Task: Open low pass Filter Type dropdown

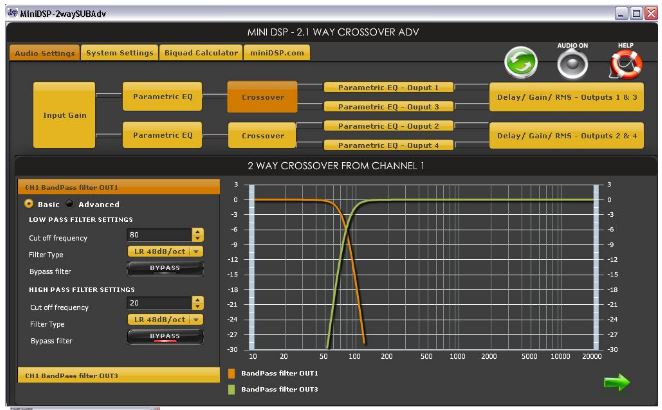Action: [x=165, y=251]
